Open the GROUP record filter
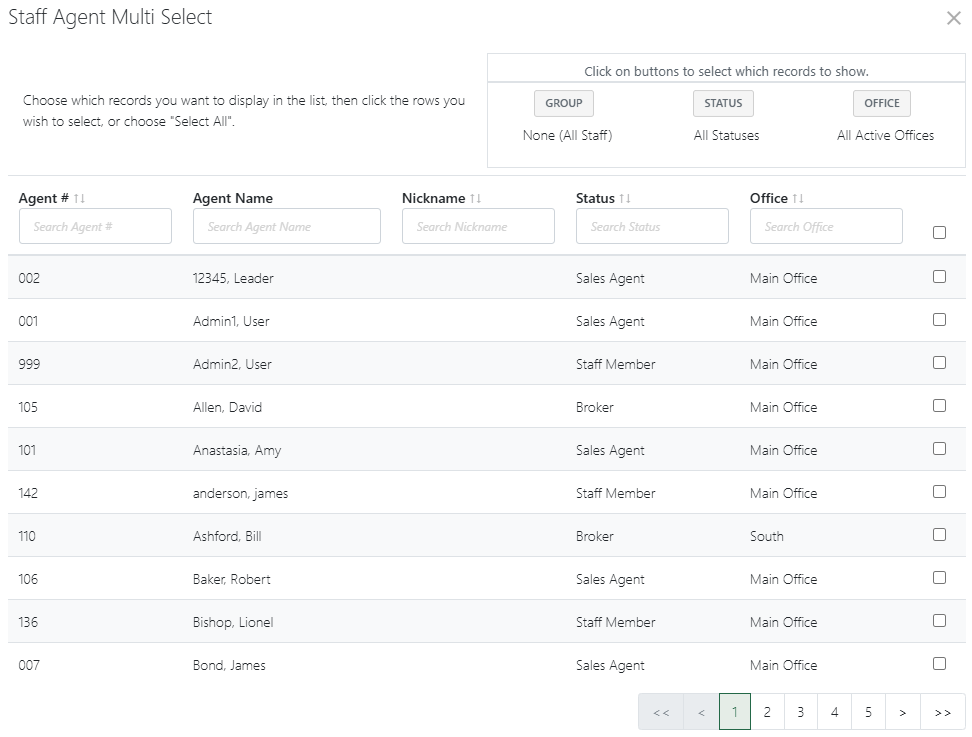Screen dimensions: 972x737 [563, 103]
